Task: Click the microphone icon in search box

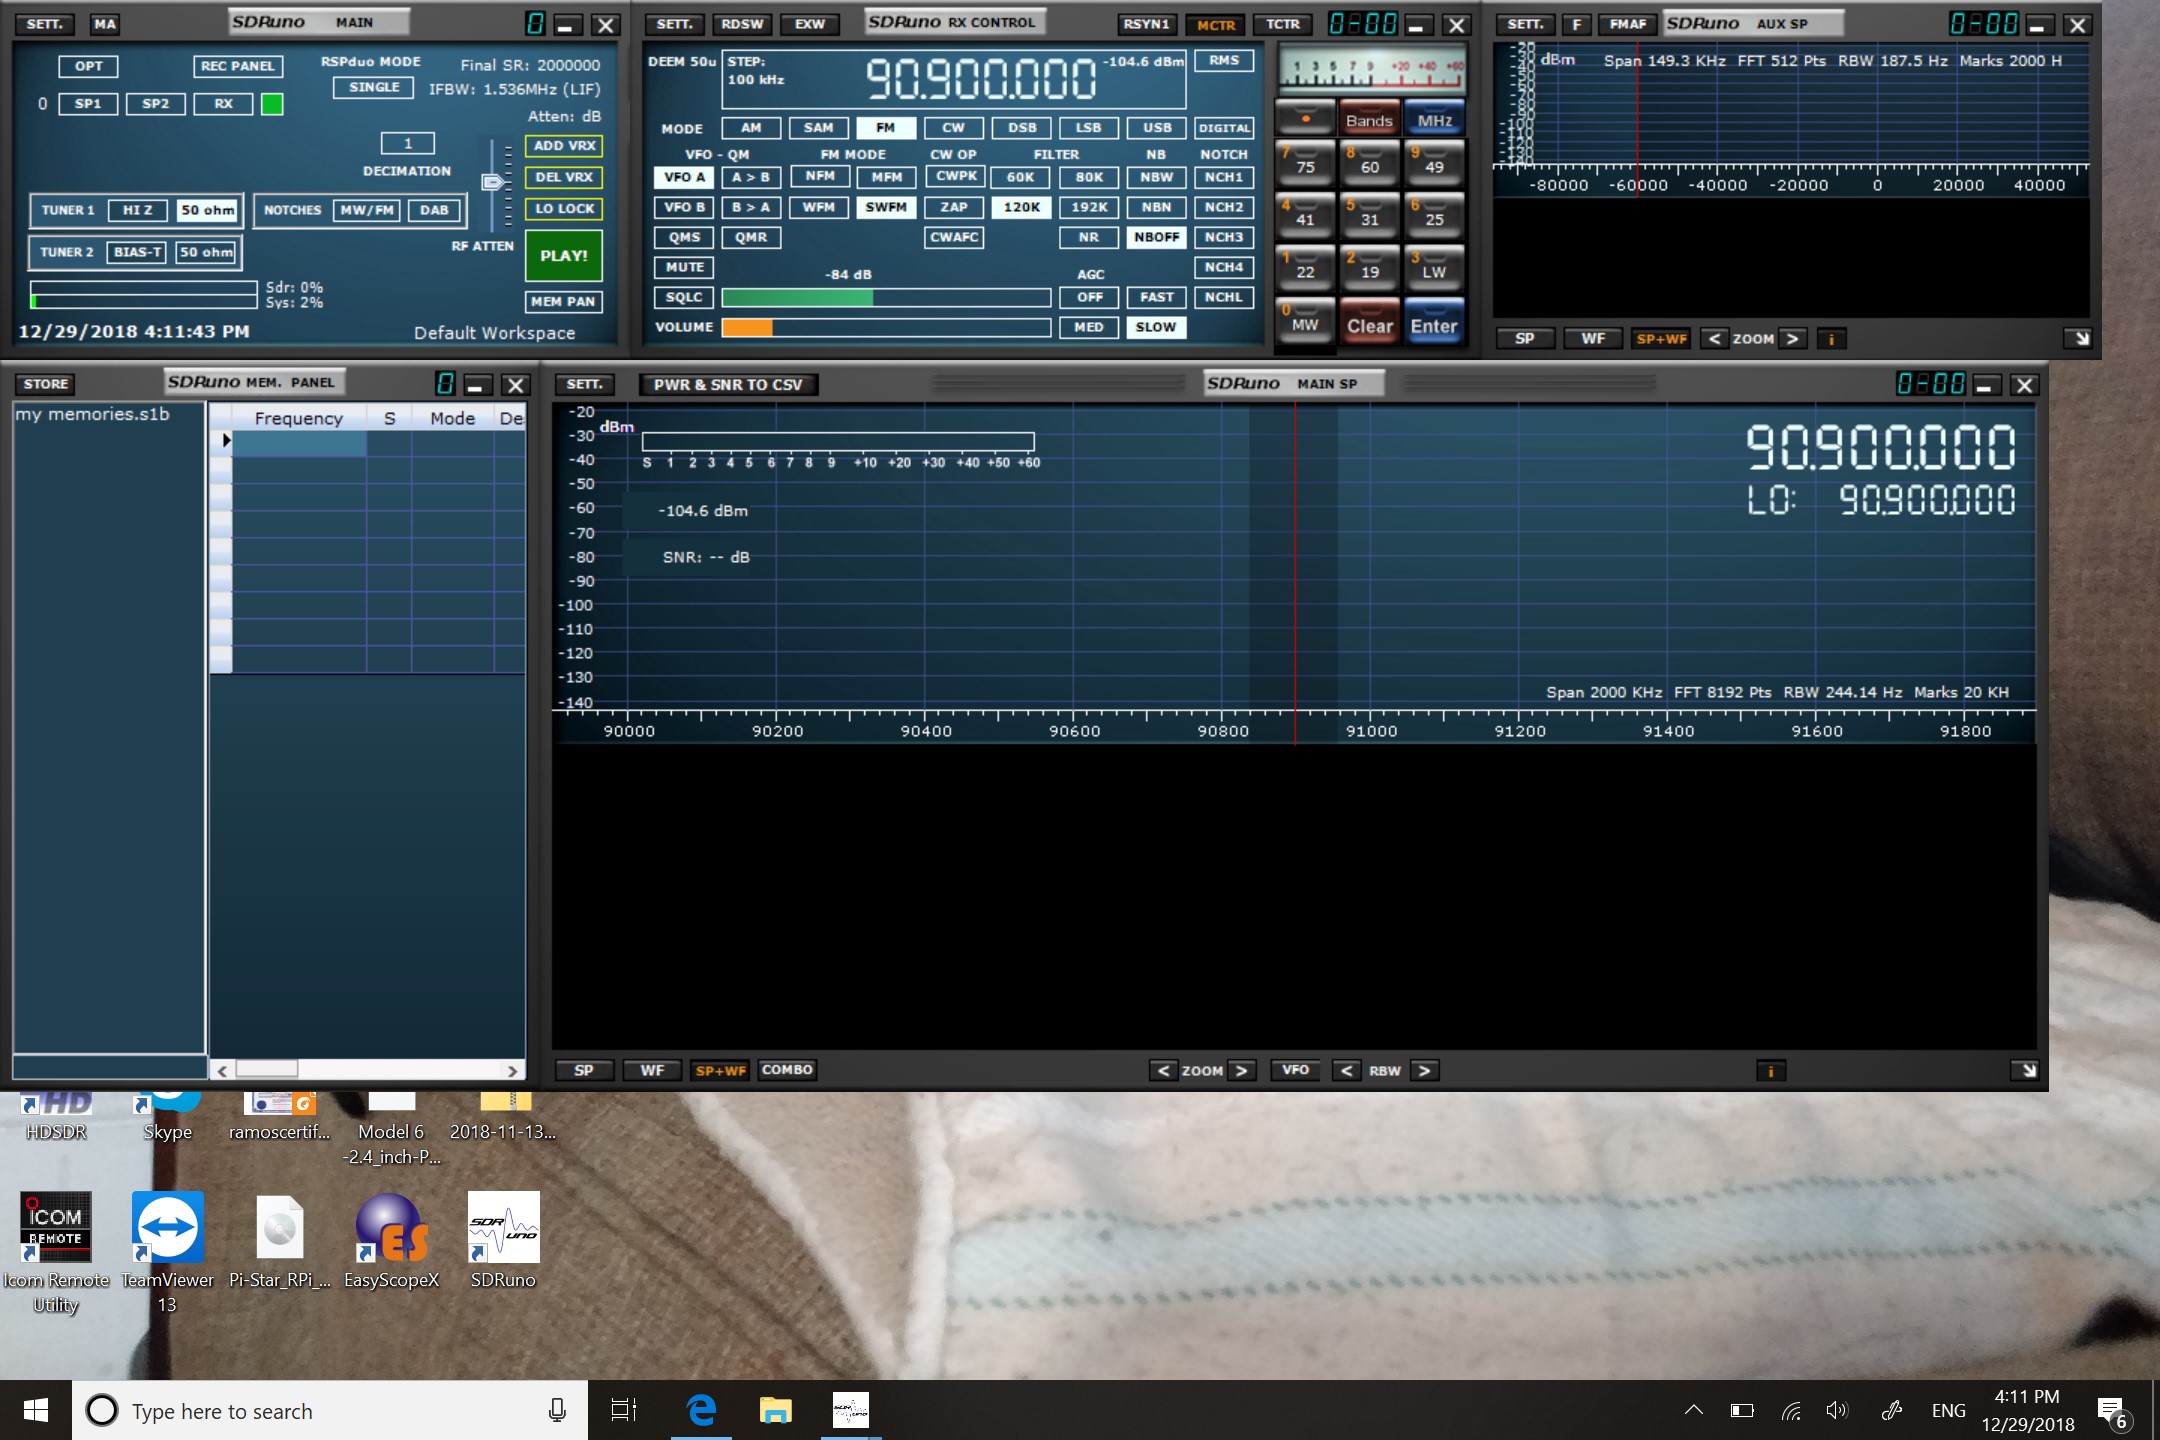Action: tap(557, 1411)
